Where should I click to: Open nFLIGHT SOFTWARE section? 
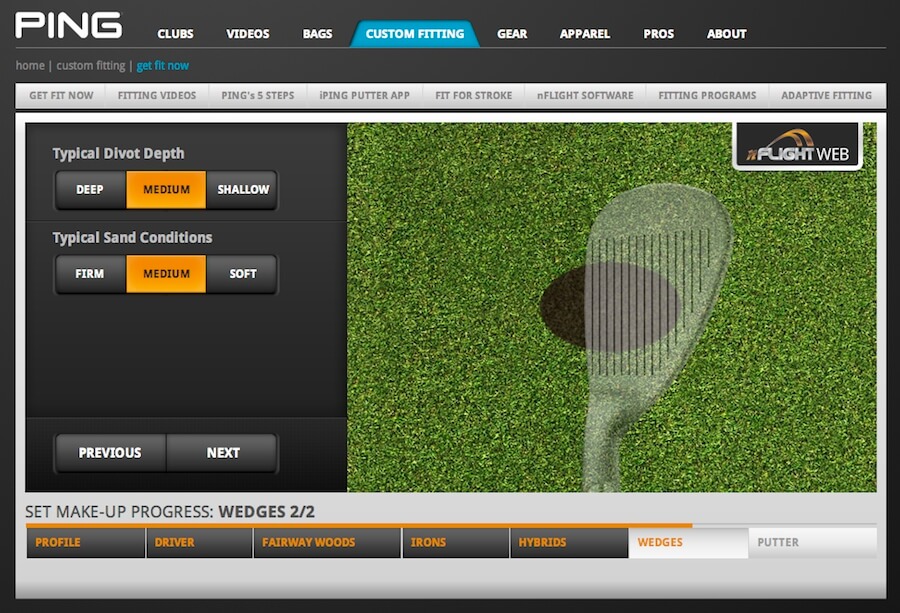582,95
